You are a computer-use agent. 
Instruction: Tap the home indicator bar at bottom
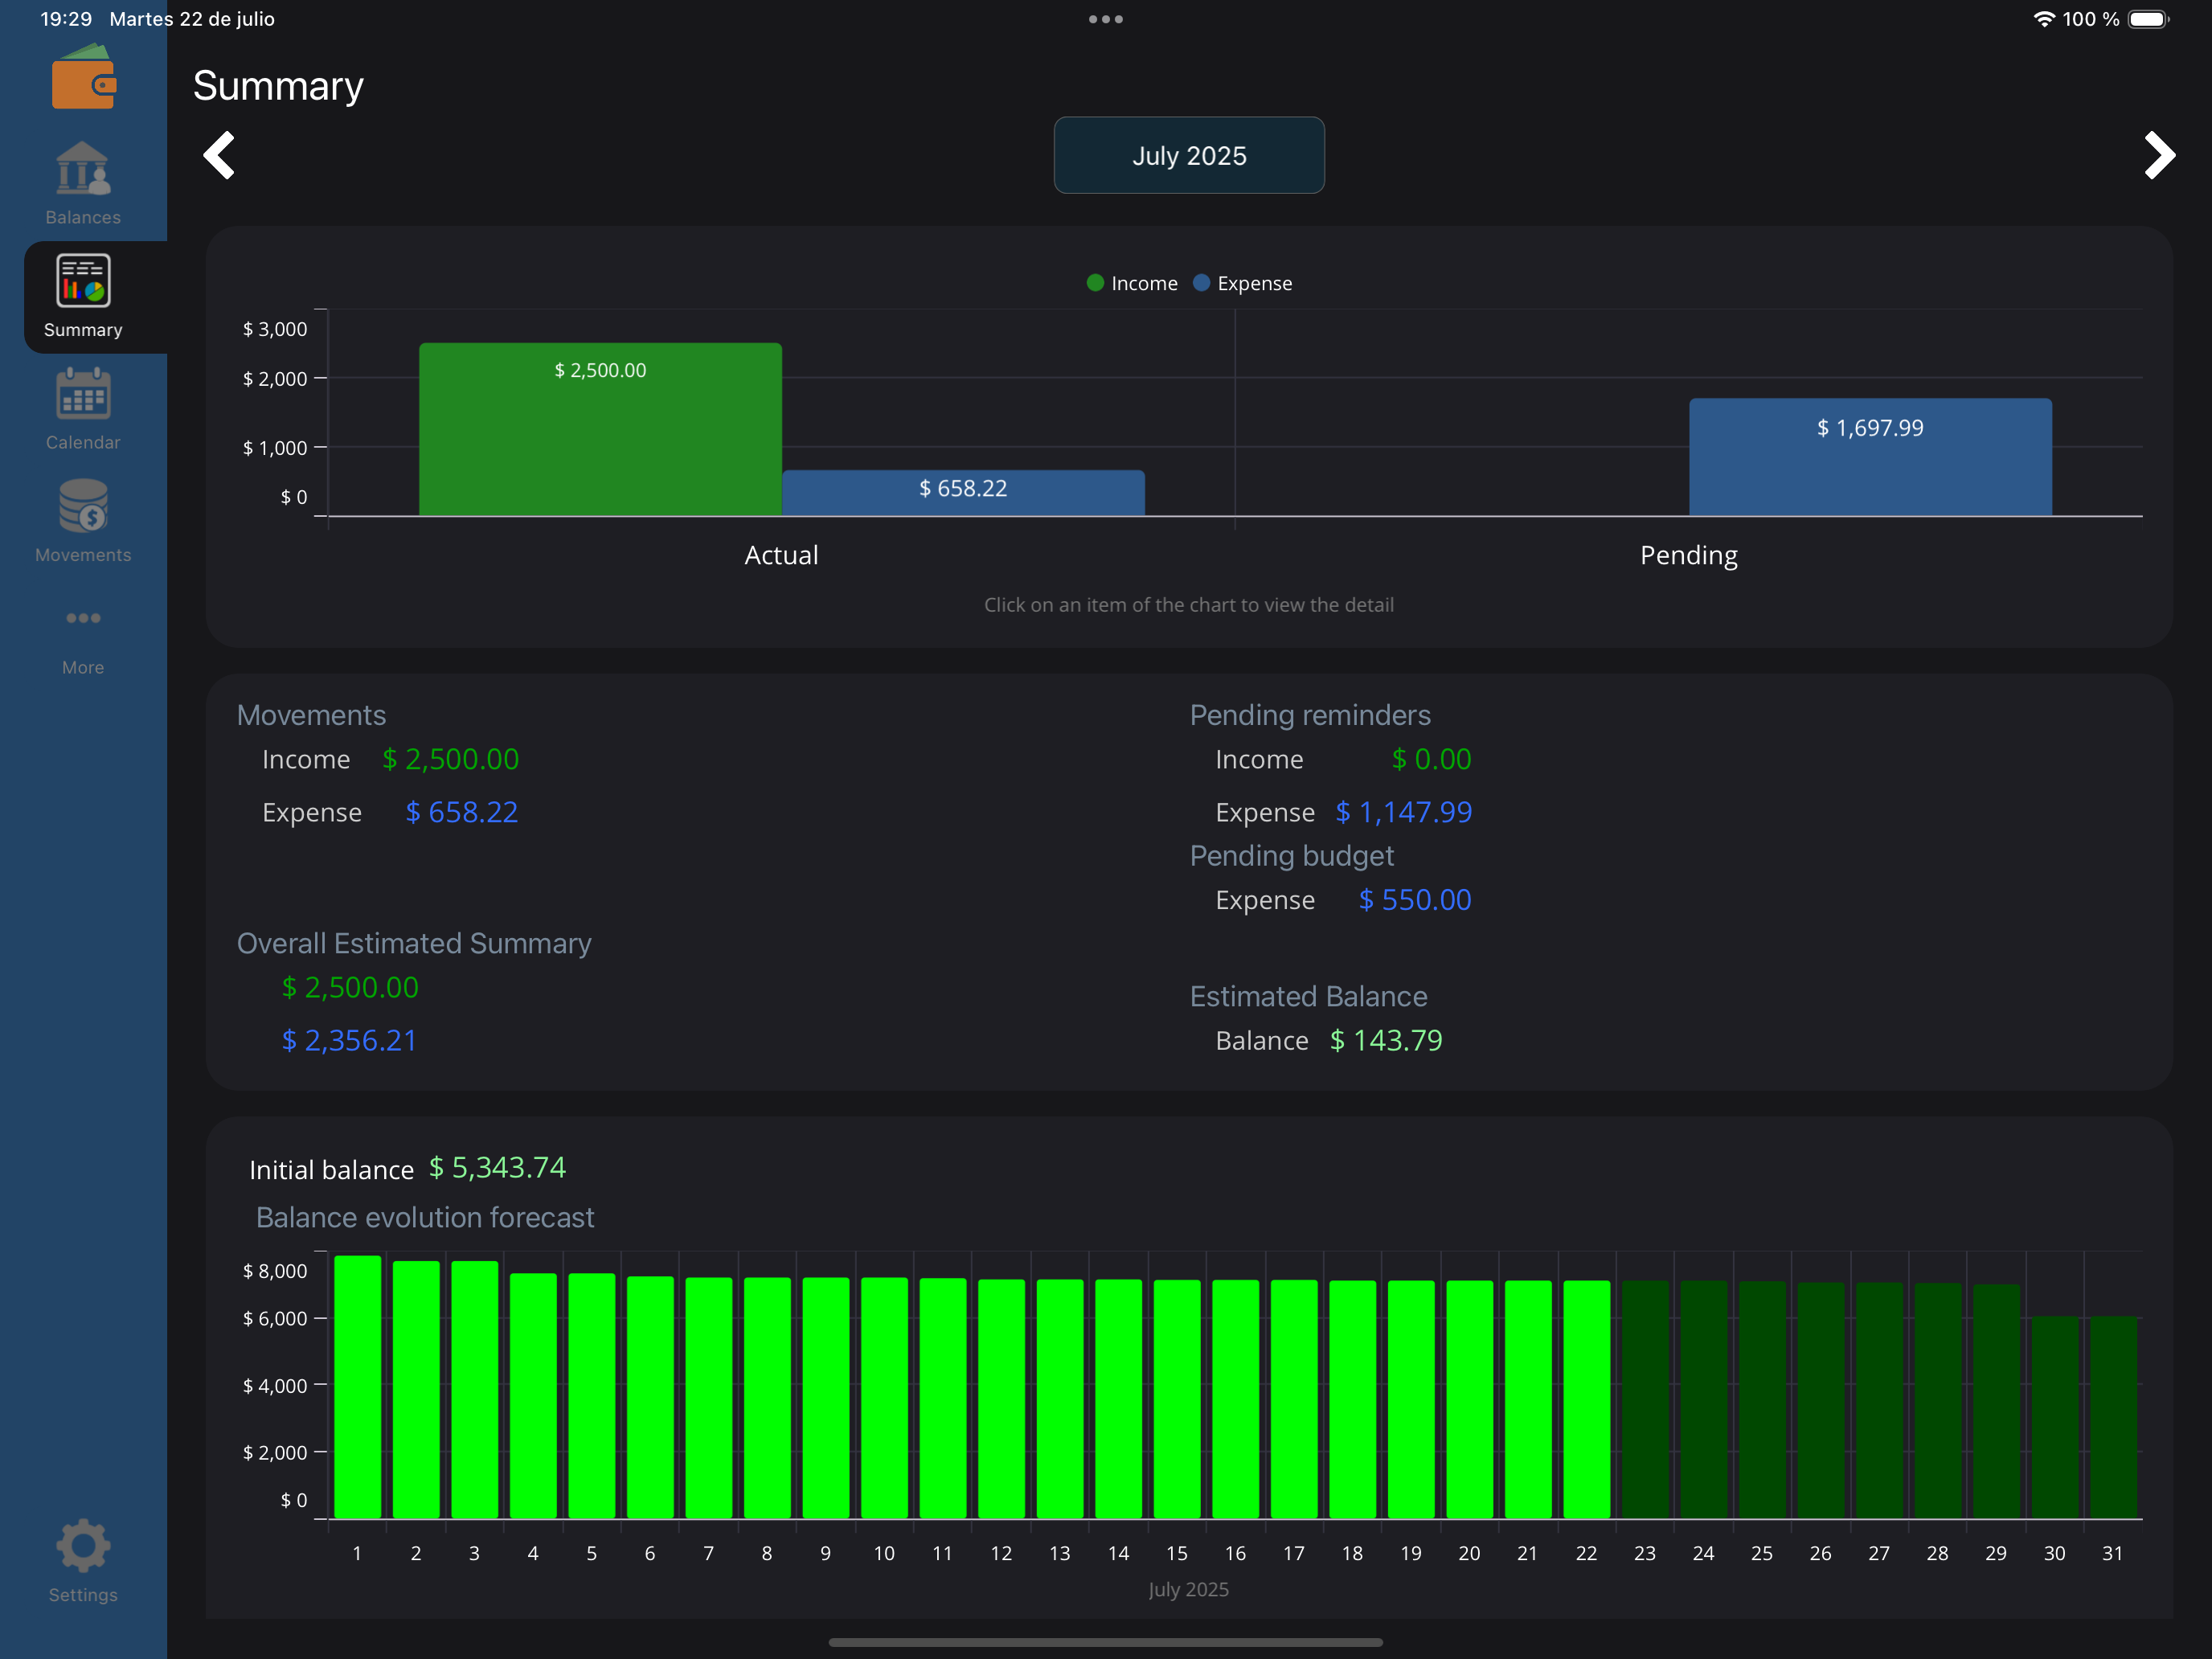(1106, 1642)
